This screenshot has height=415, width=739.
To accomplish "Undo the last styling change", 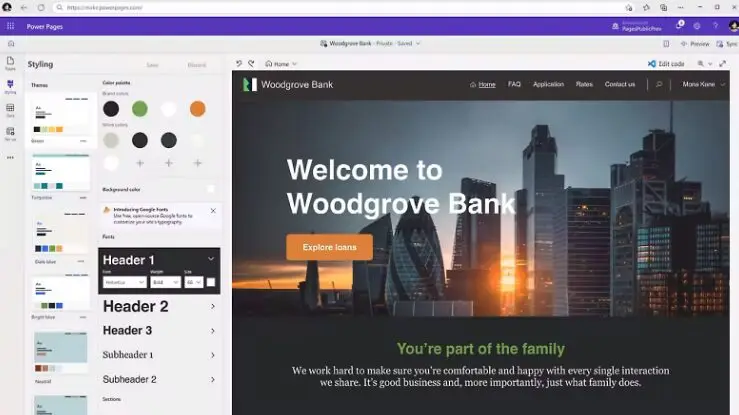I will click(239, 64).
